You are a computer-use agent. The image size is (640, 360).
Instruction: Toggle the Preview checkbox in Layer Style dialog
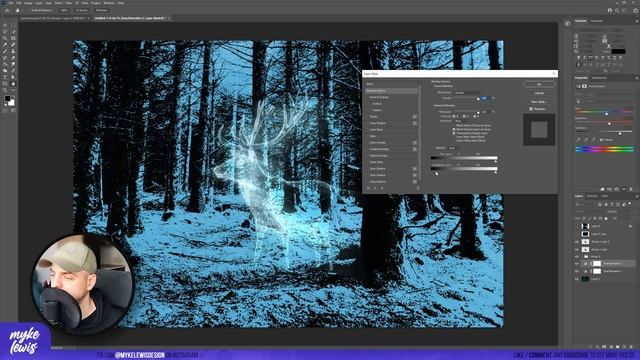pyautogui.click(x=531, y=109)
